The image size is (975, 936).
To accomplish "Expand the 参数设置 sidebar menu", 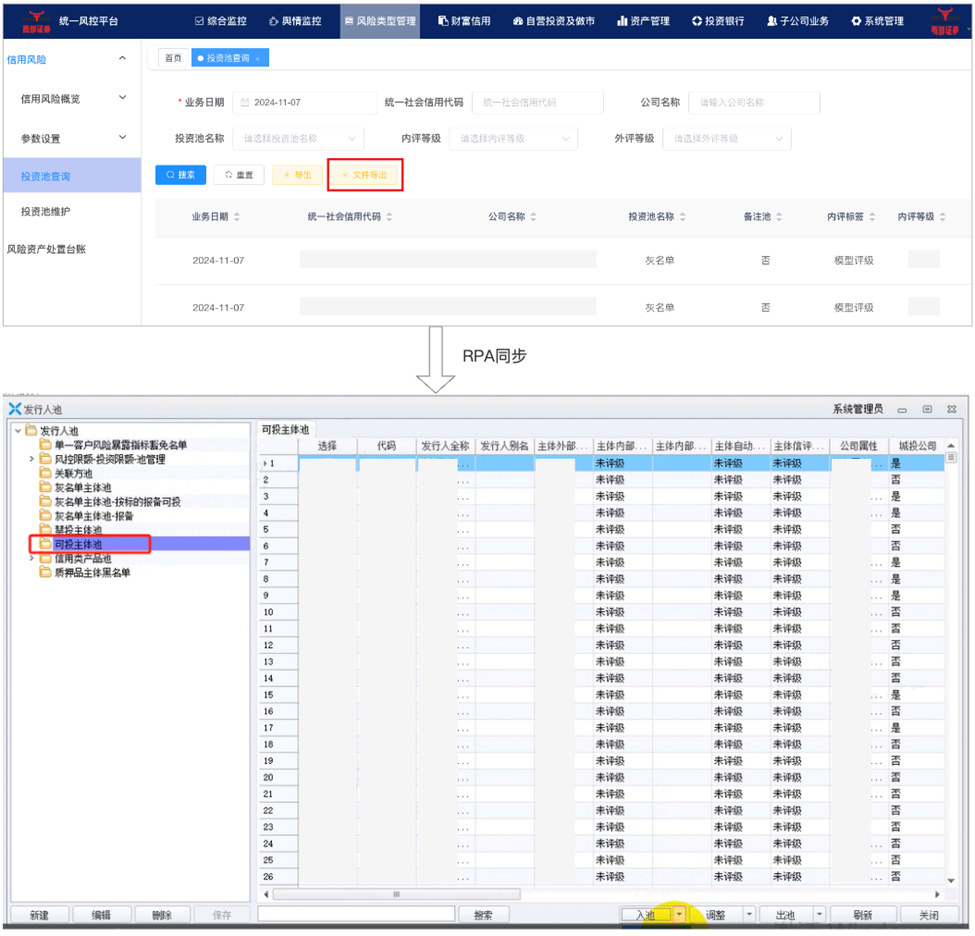I will click(122, 138).
